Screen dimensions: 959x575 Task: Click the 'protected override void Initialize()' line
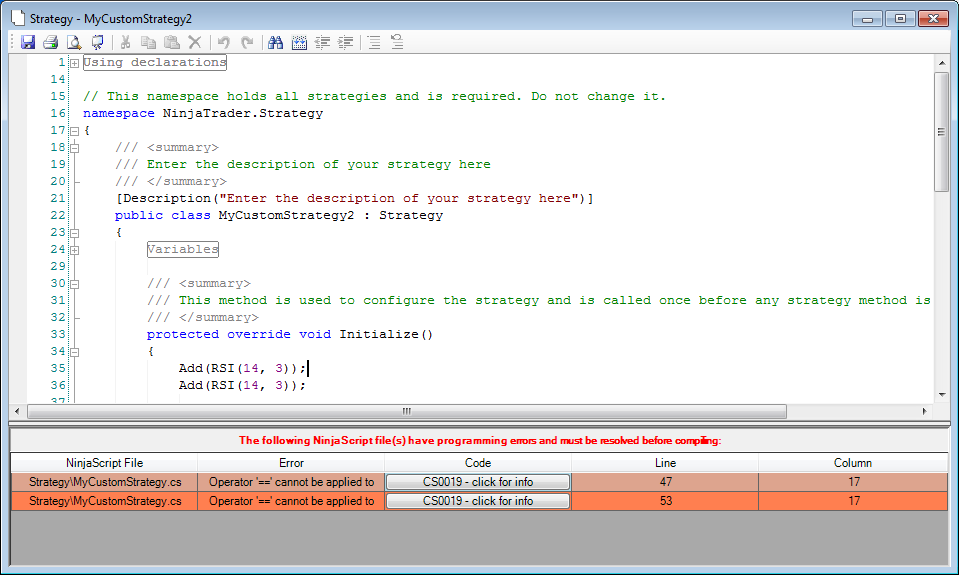289,334
